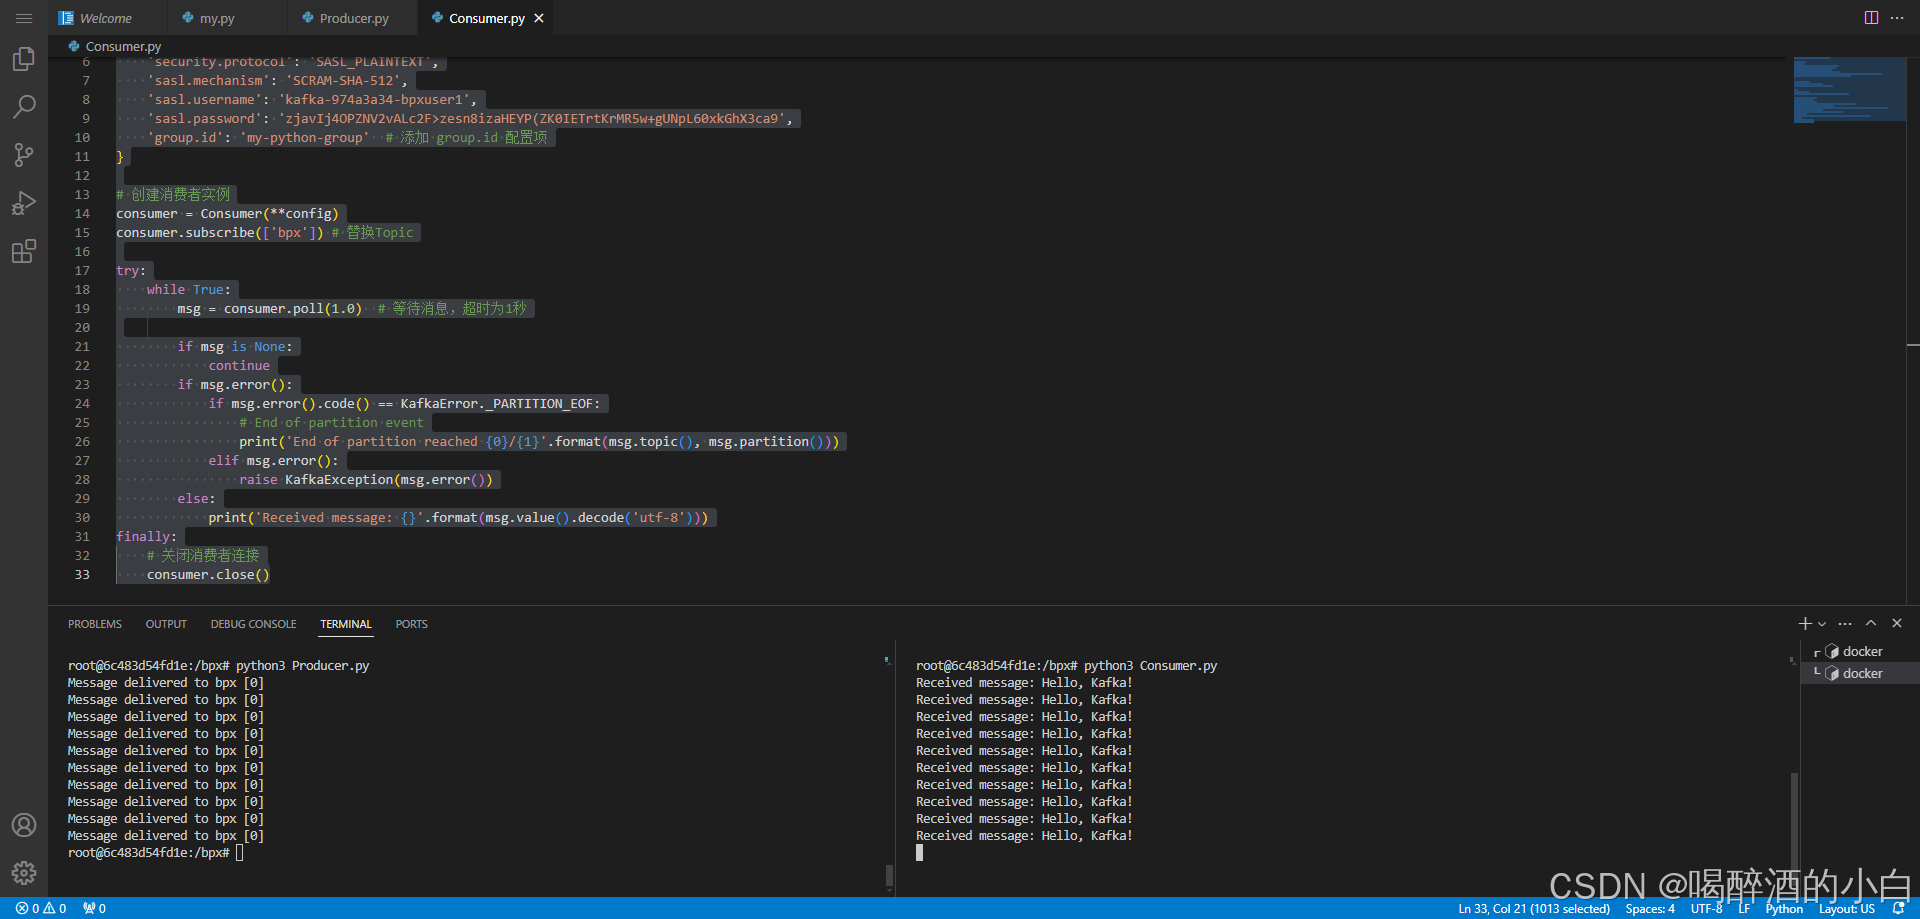The height and width of the screenshot is (919, 1920).
Task: Click the editor minimap code preview
Action: [x=1850, y=90]
